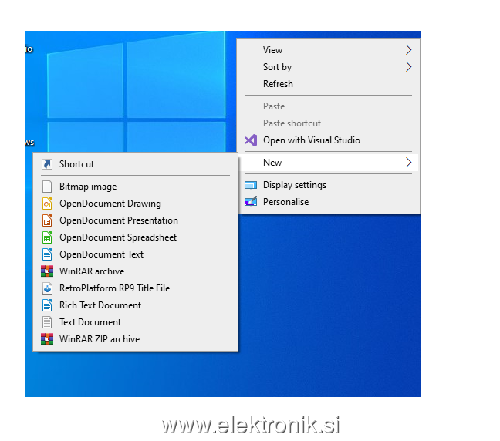Click the Visual Studio purple logo icon
500x441 pixels.
click(x=251, y=140)
